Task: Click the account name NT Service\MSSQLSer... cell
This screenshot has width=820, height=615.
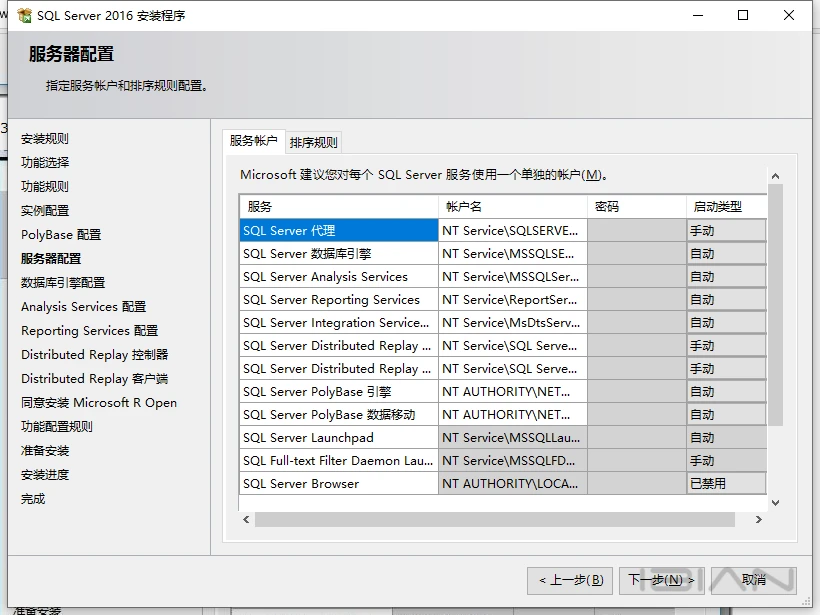Action: 512,277
